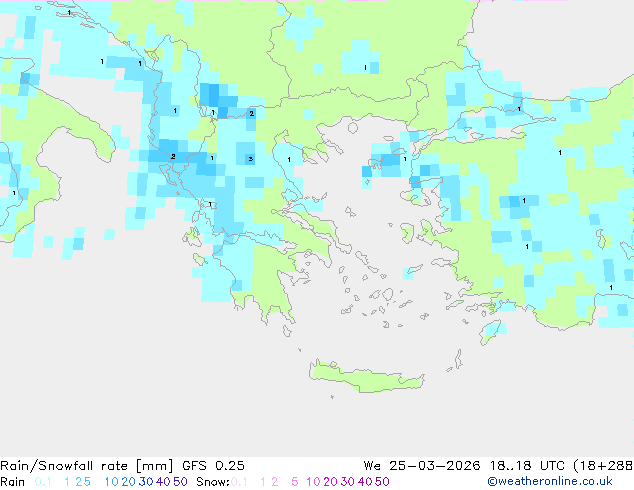This screenshot has height=490, width=634.
Task: Select the snow legend value 30
Action: pos(348,482)
